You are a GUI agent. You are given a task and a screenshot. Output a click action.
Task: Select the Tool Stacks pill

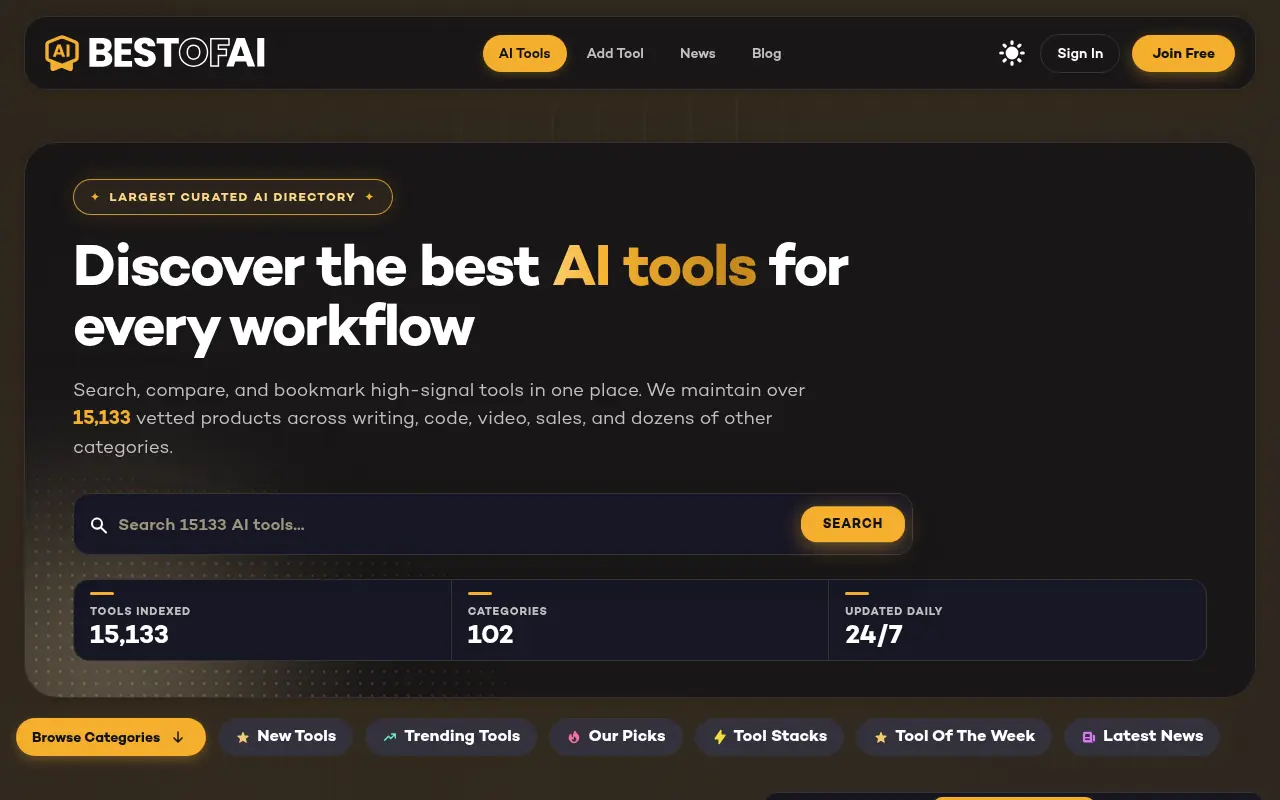tap(770, 737)
